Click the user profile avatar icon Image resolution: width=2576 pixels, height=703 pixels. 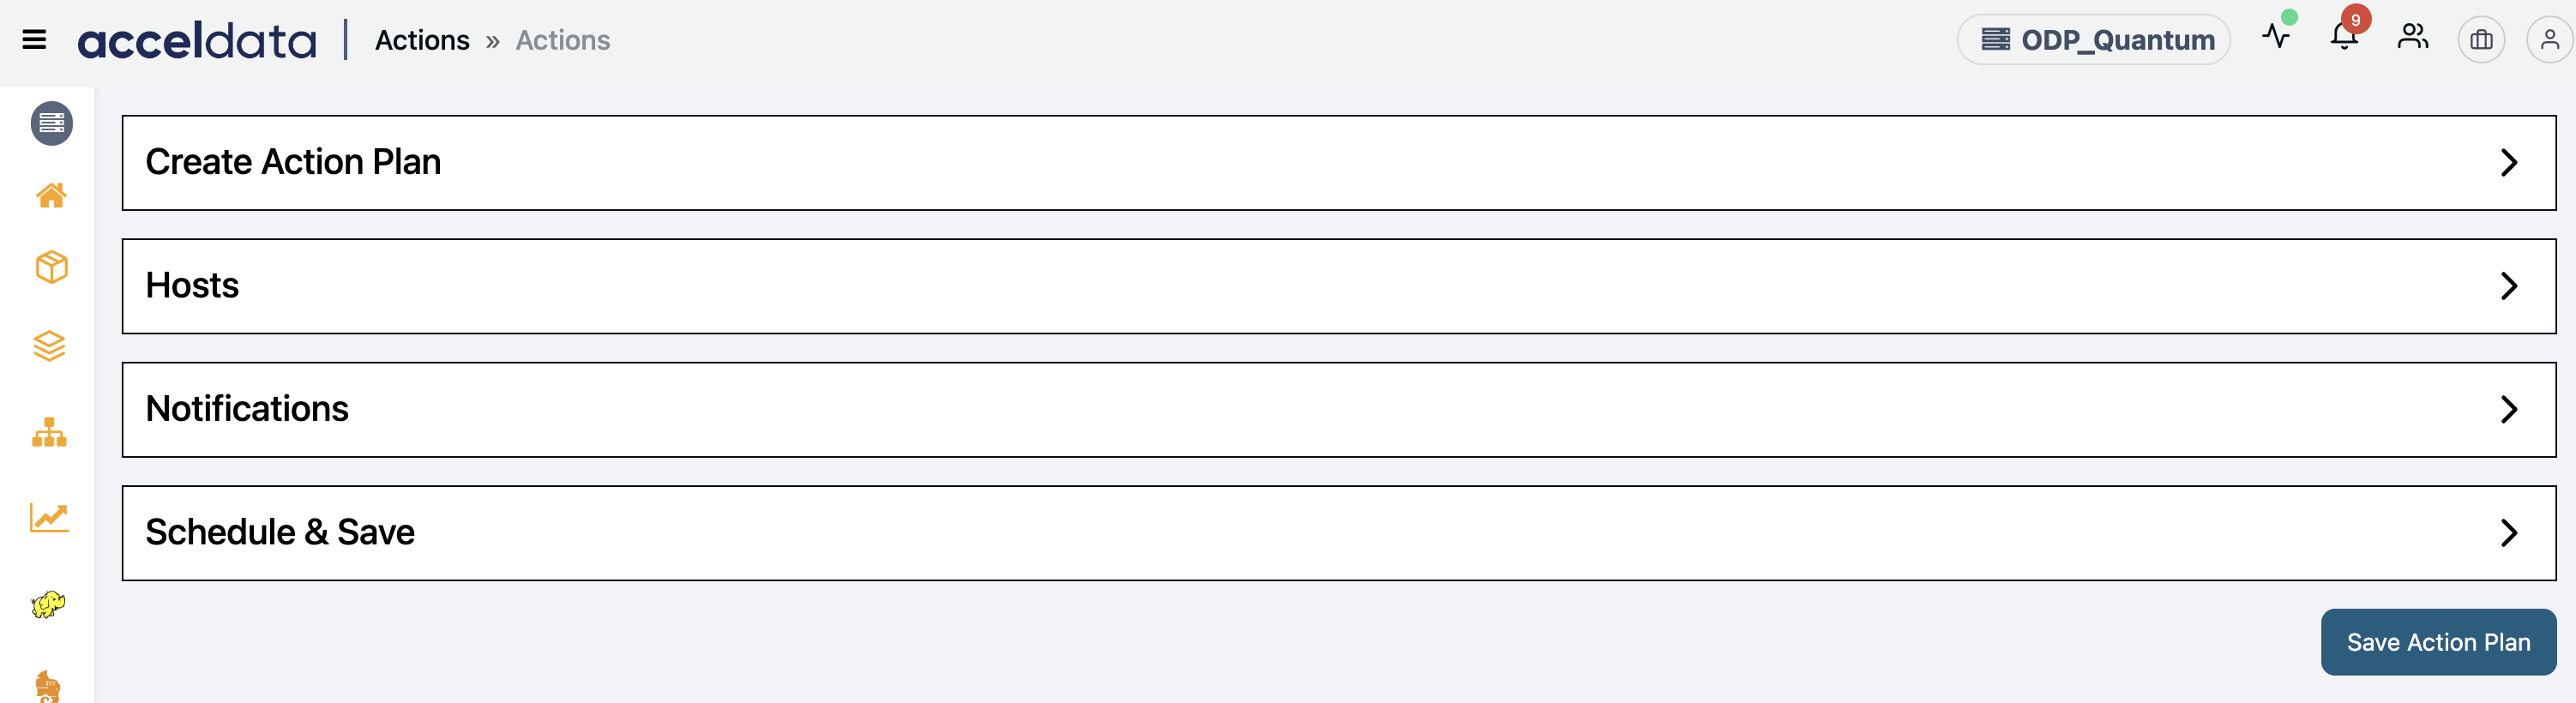[x=2549, y=40]
